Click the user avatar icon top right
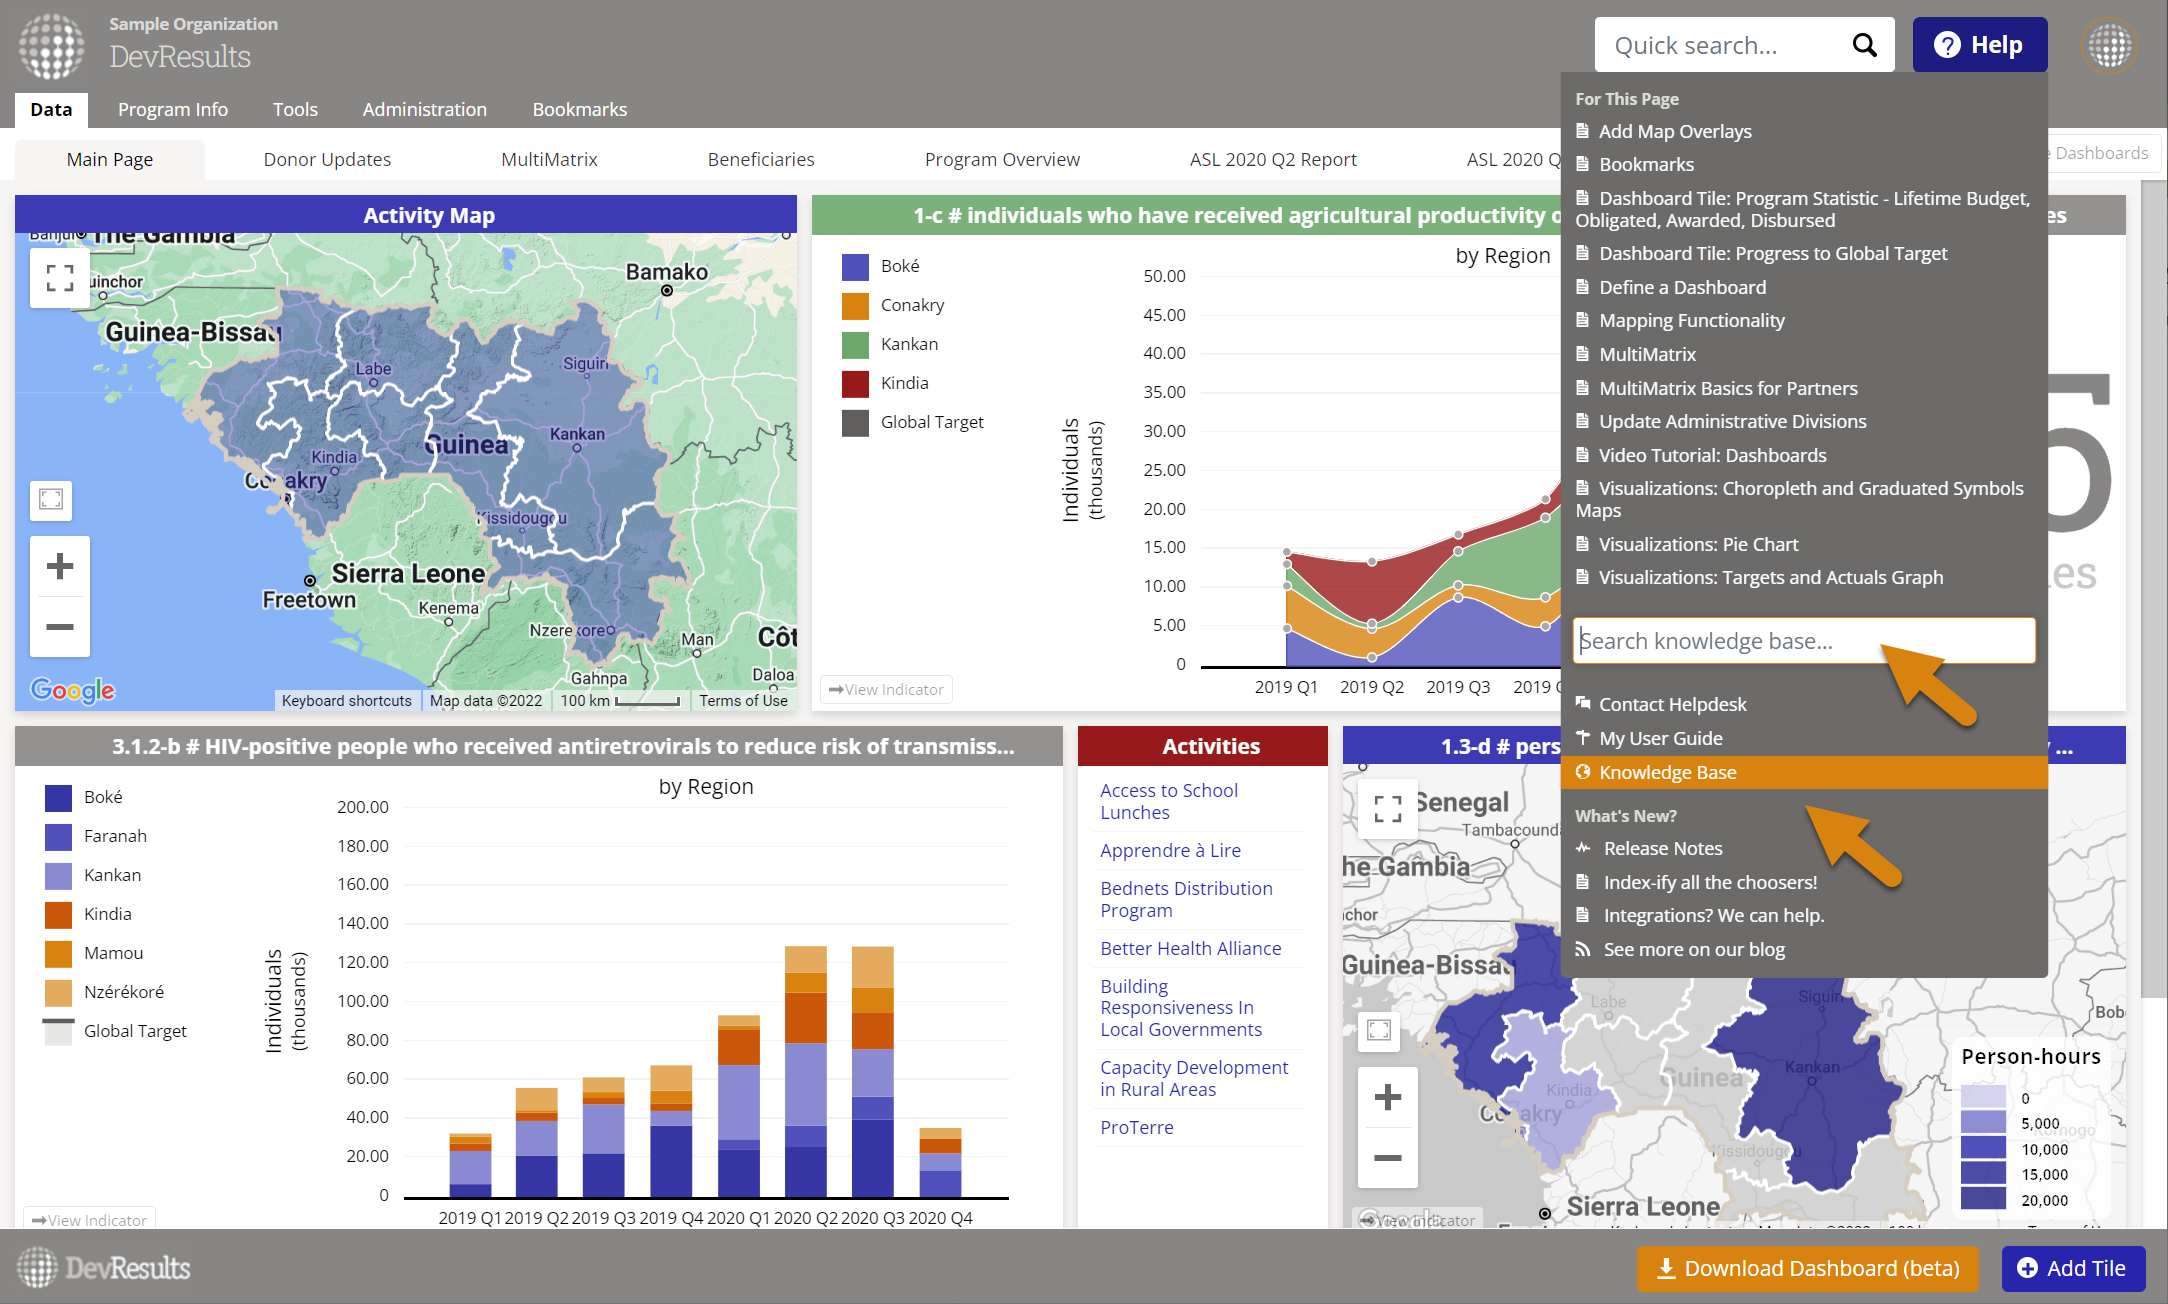 (x=2110, y=45)
